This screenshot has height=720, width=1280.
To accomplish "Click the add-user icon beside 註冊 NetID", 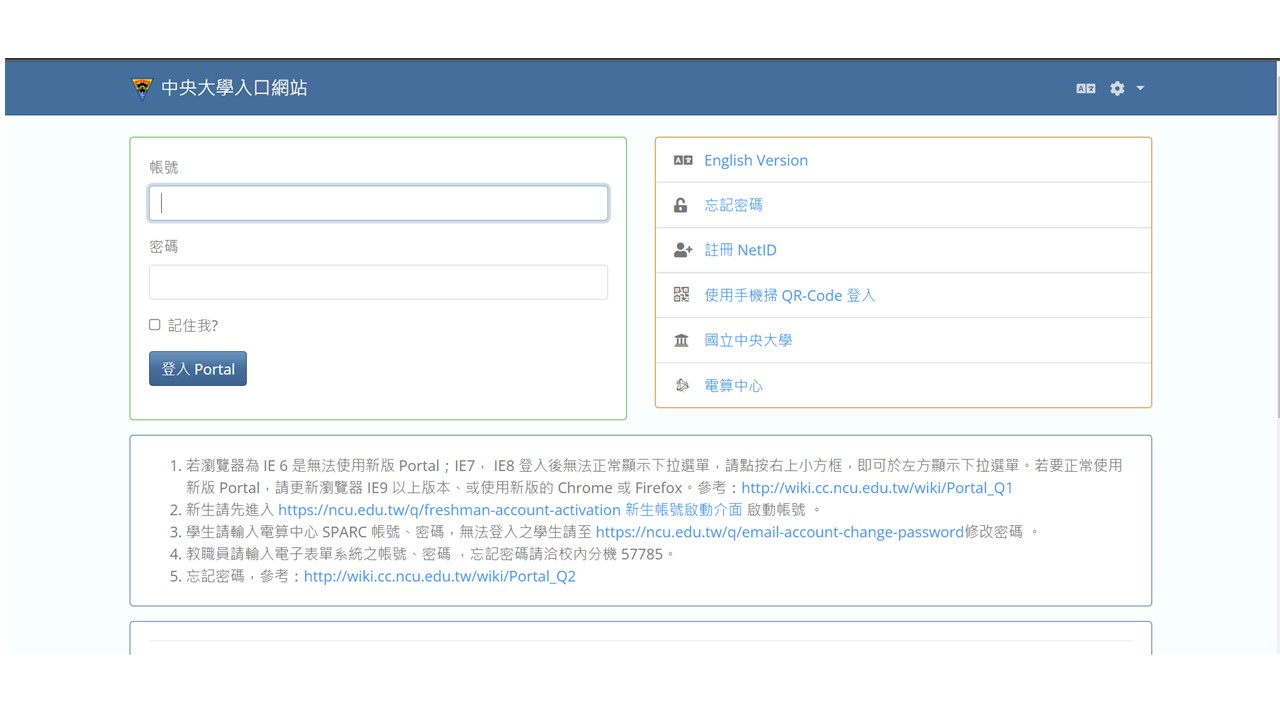I will point(682,250).
